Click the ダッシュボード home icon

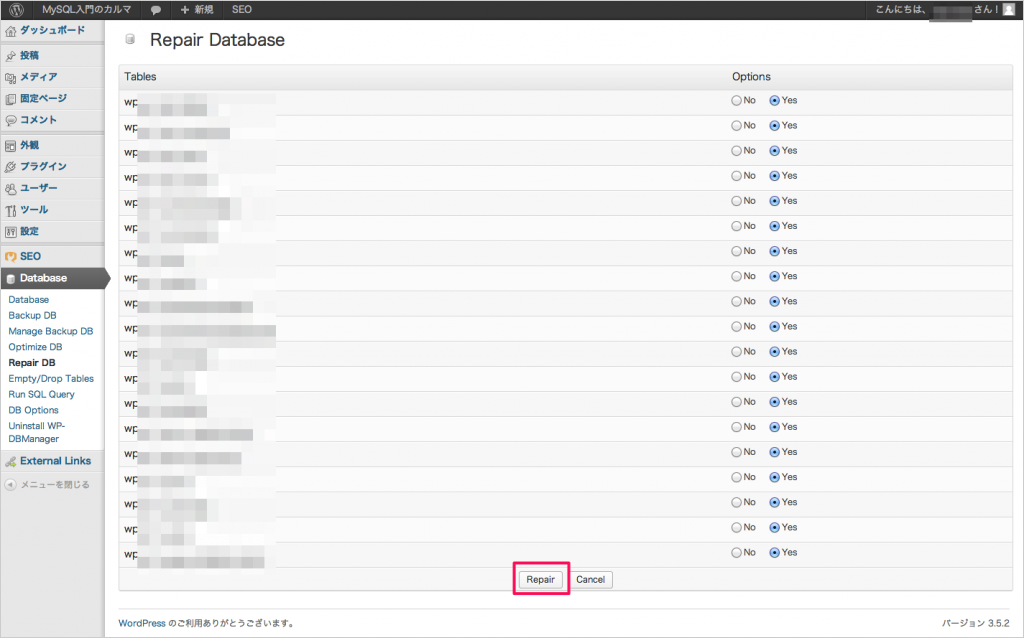[10, 31]
